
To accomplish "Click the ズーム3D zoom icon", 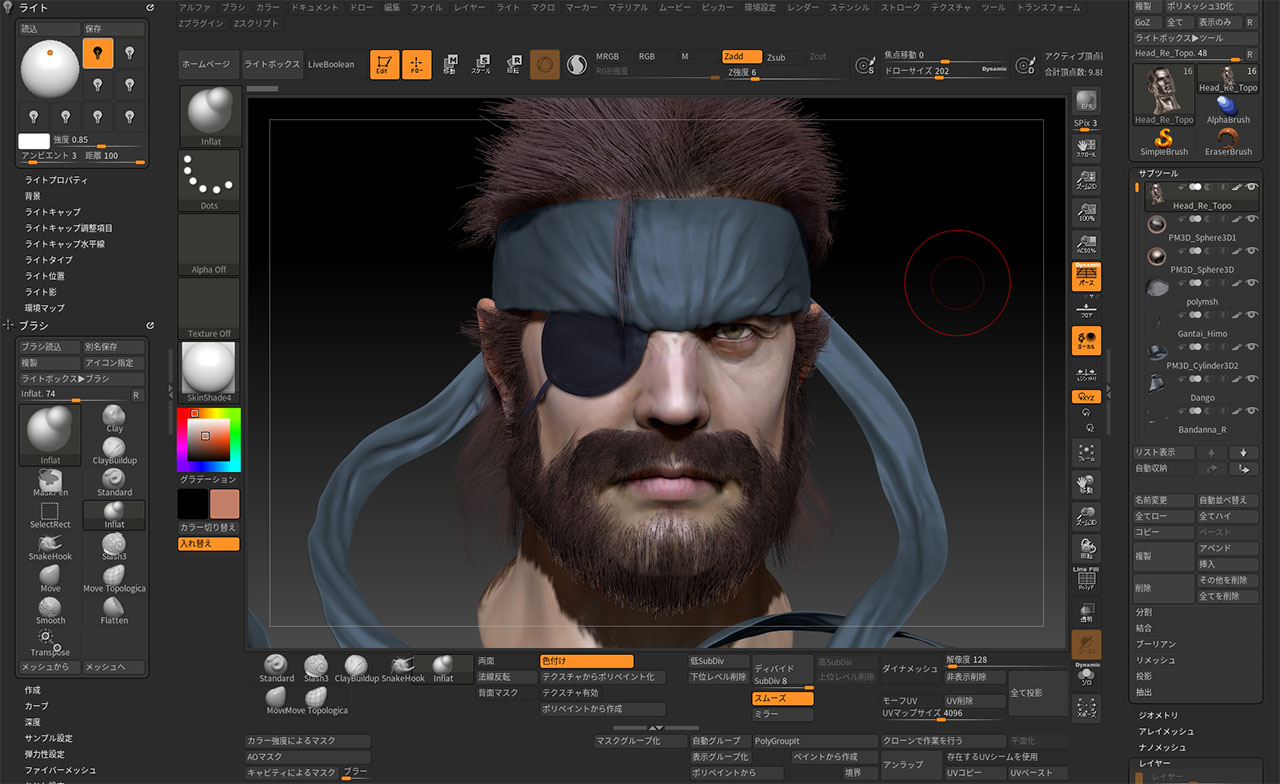I will point(1086,516).
